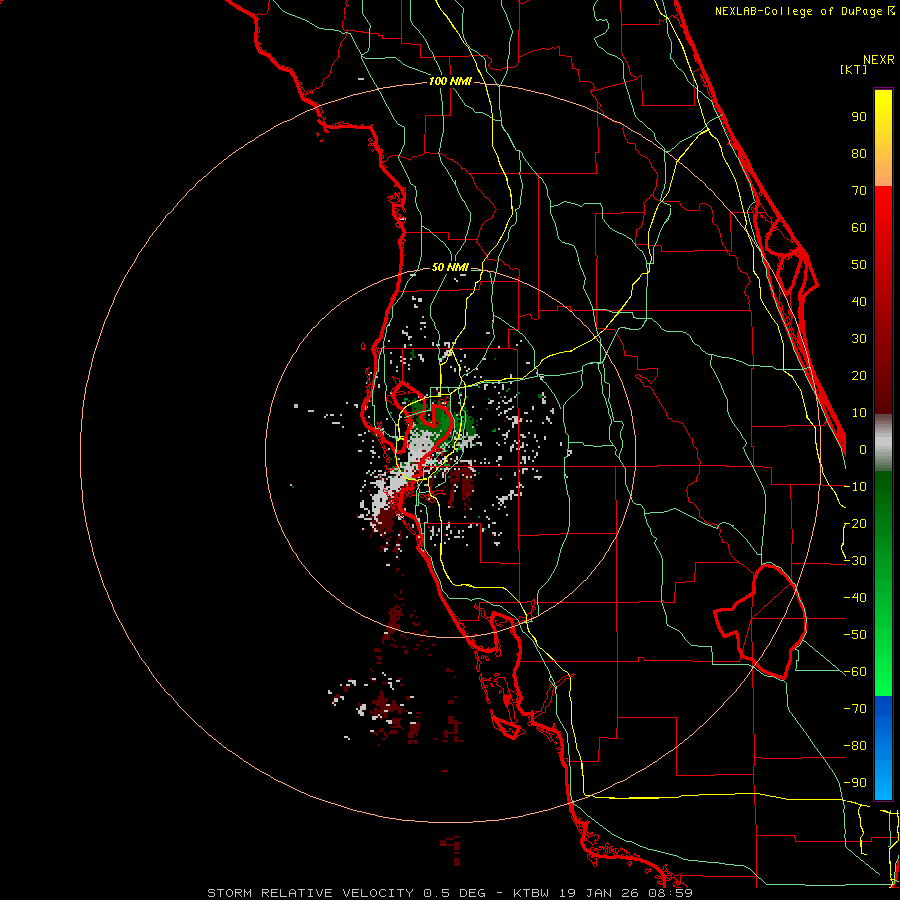Click the 90 value on the velocity scale
Image resolution: width=900 pixels, height=900 pixels.
coord(859,117)
